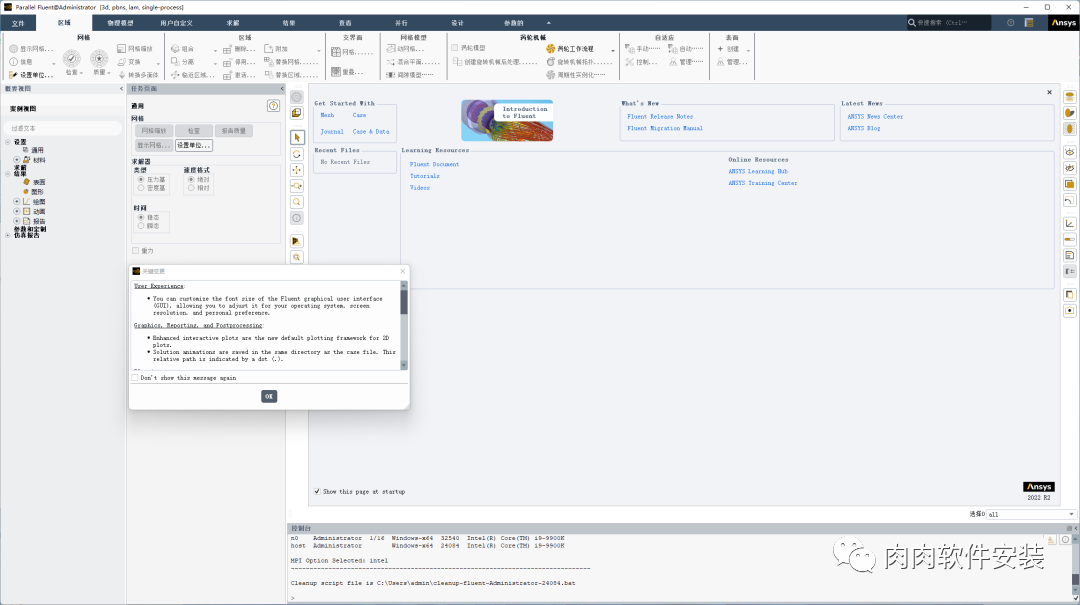Expand the 绘图 node in outline tree

pos(17,202)
